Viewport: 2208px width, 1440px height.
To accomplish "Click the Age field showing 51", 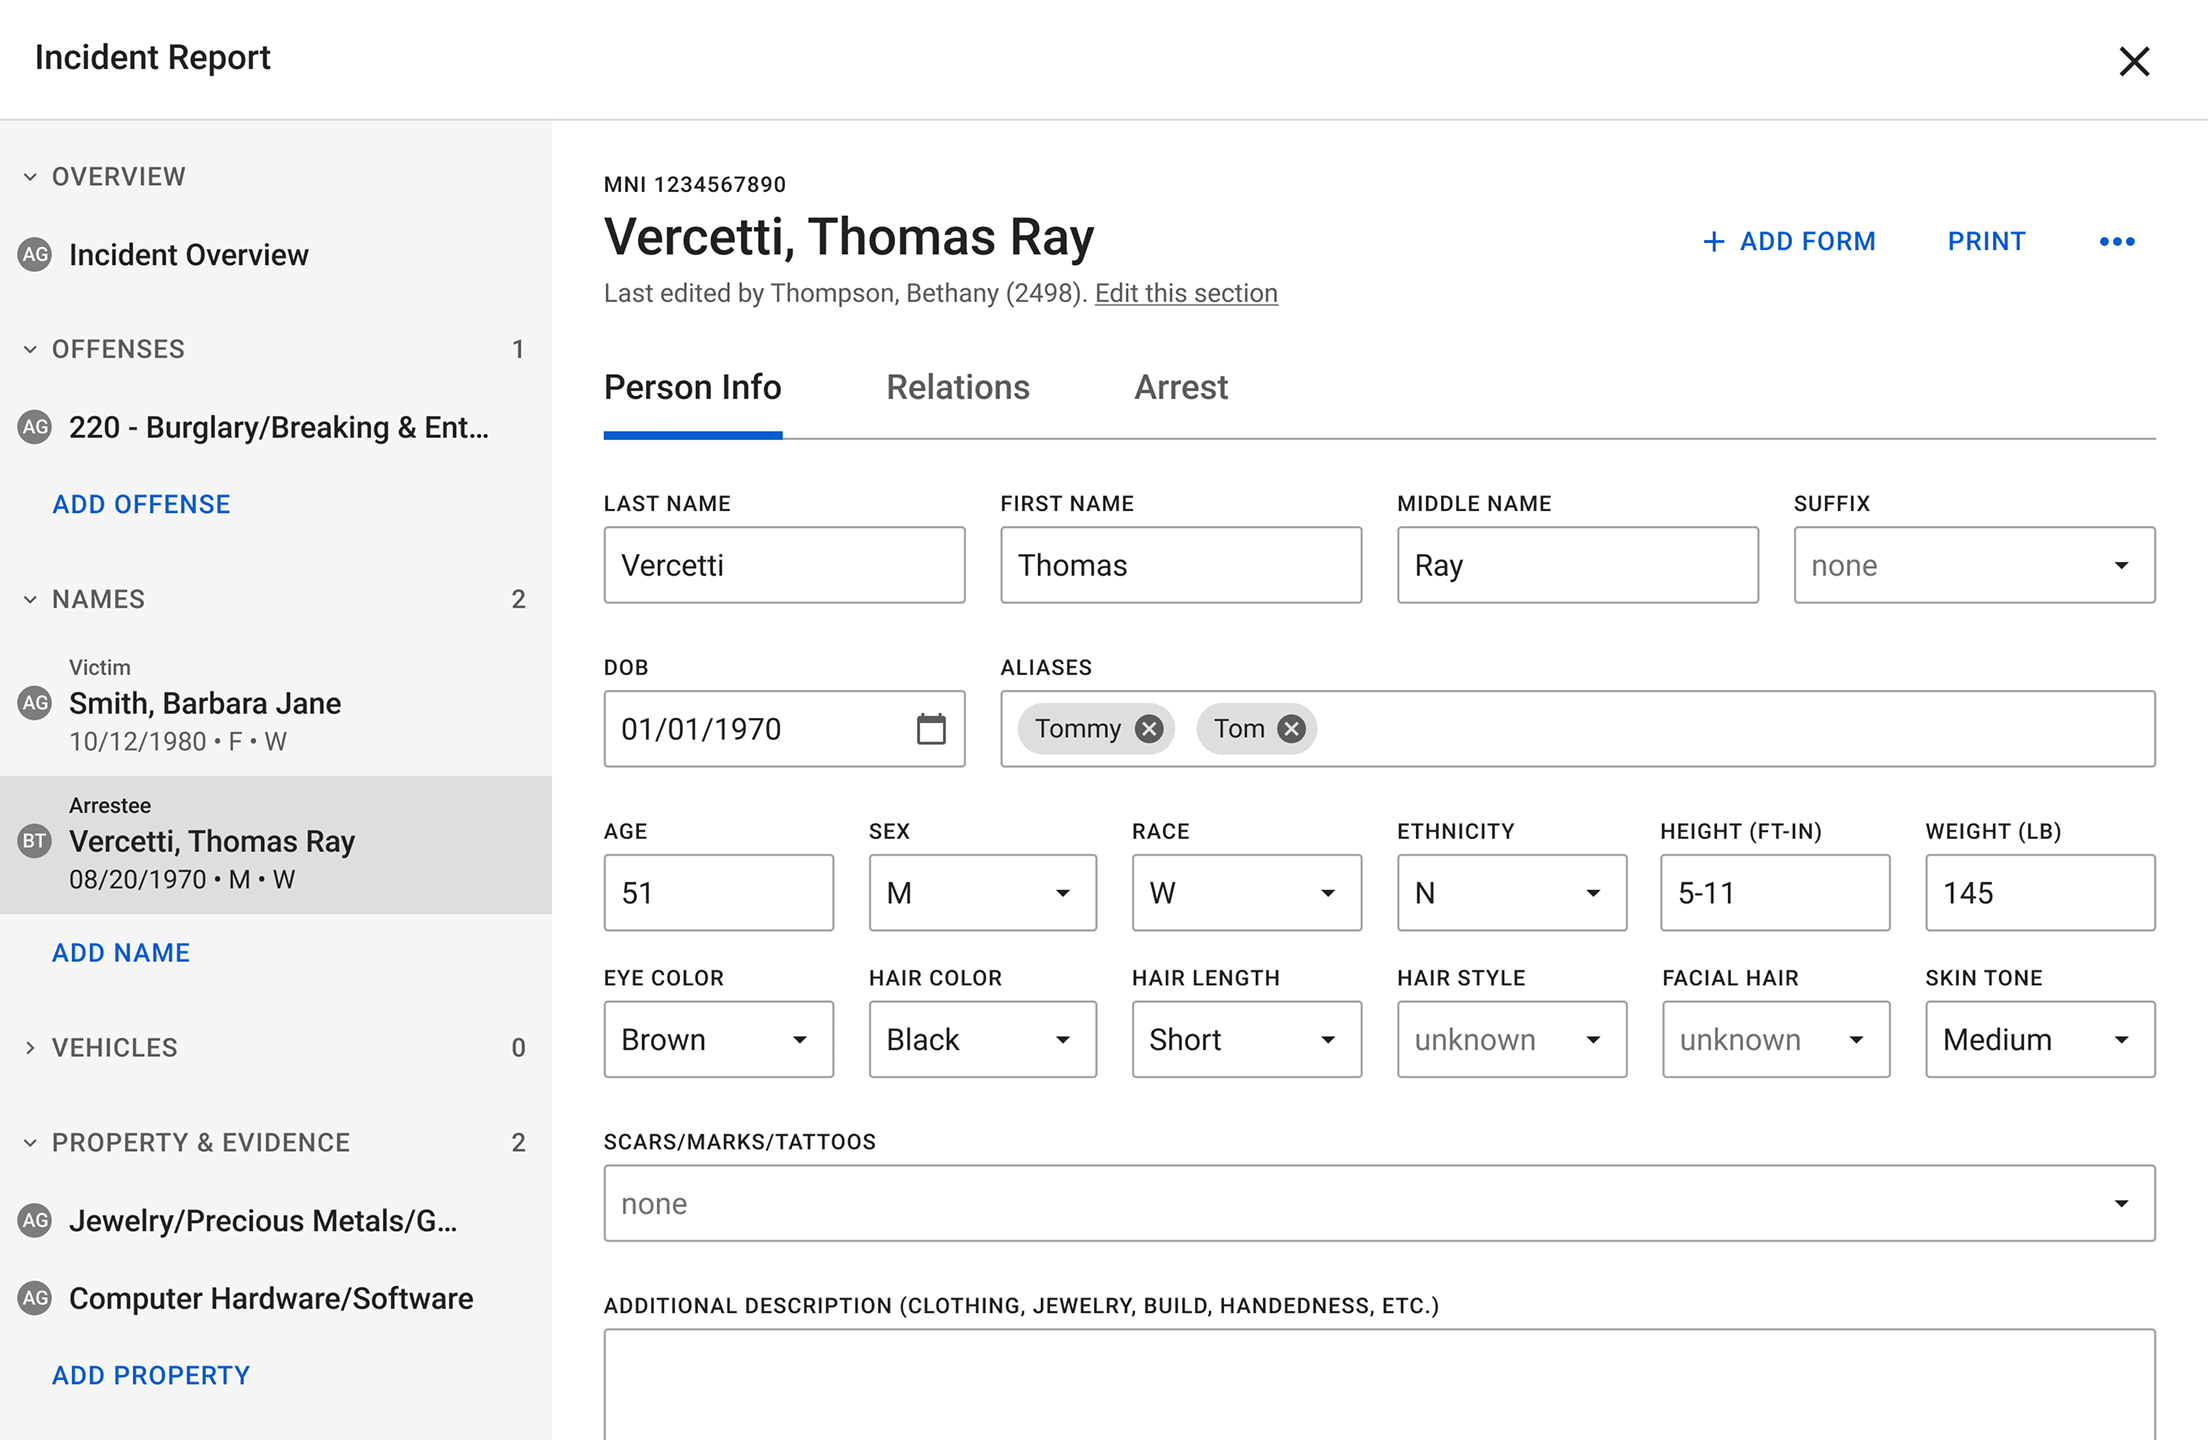I will click(x=718, y=892).
